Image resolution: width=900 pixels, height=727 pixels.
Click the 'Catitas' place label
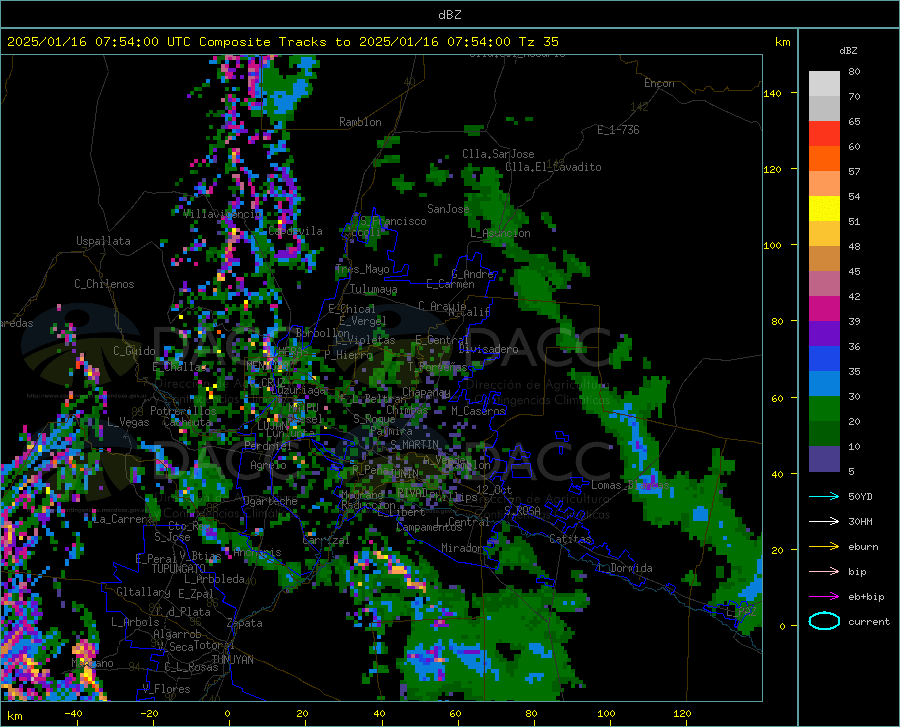pyautogui.click(x=570, y=539)
